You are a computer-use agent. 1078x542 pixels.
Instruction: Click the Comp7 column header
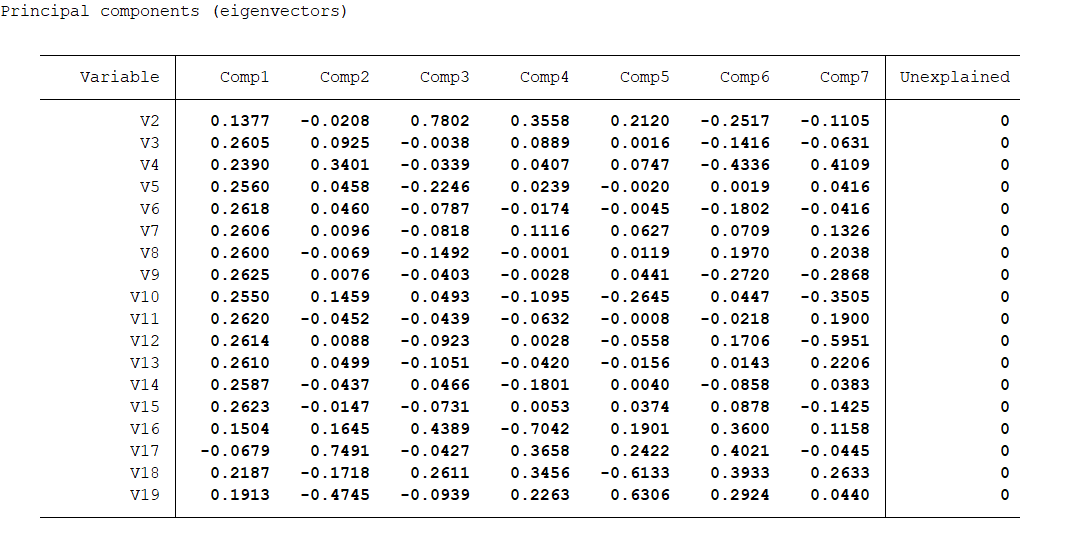pos(844,77)
